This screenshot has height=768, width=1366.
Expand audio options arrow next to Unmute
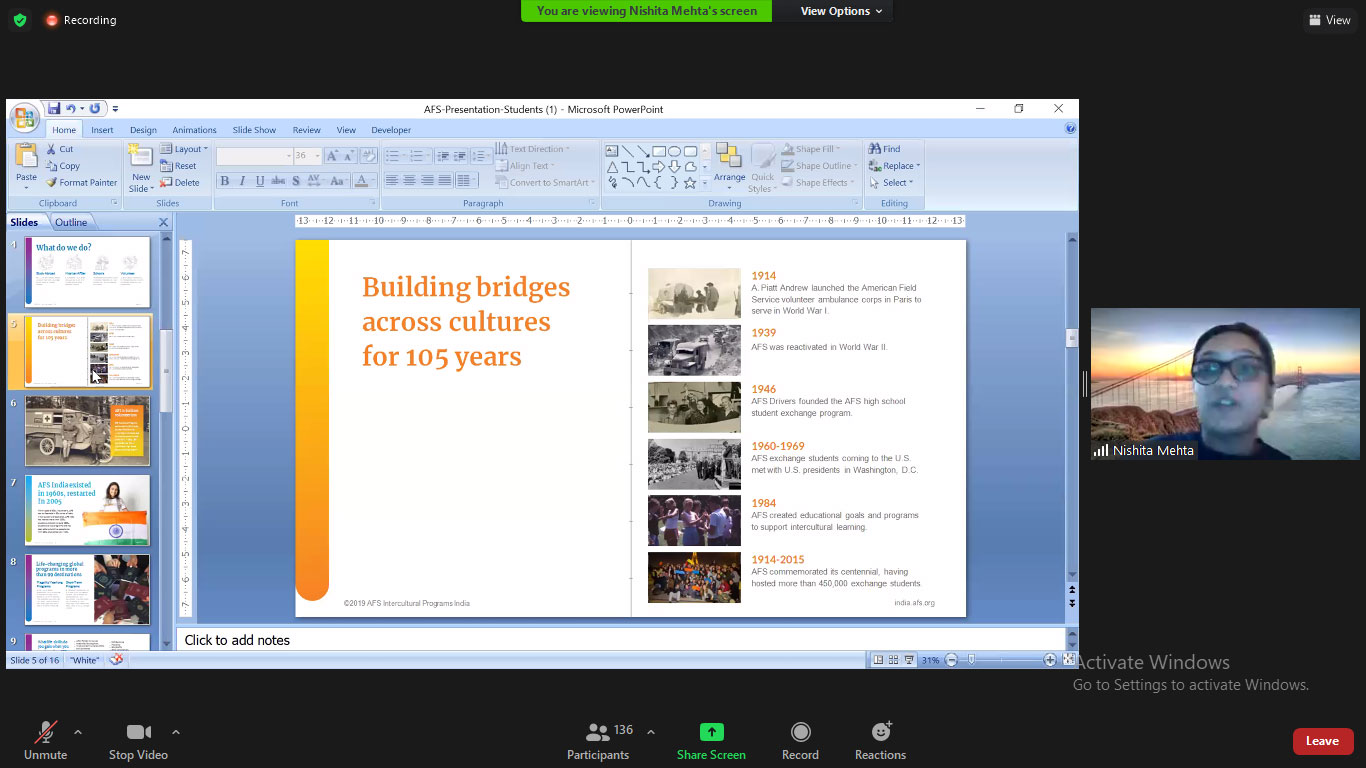tap(78, 732)
